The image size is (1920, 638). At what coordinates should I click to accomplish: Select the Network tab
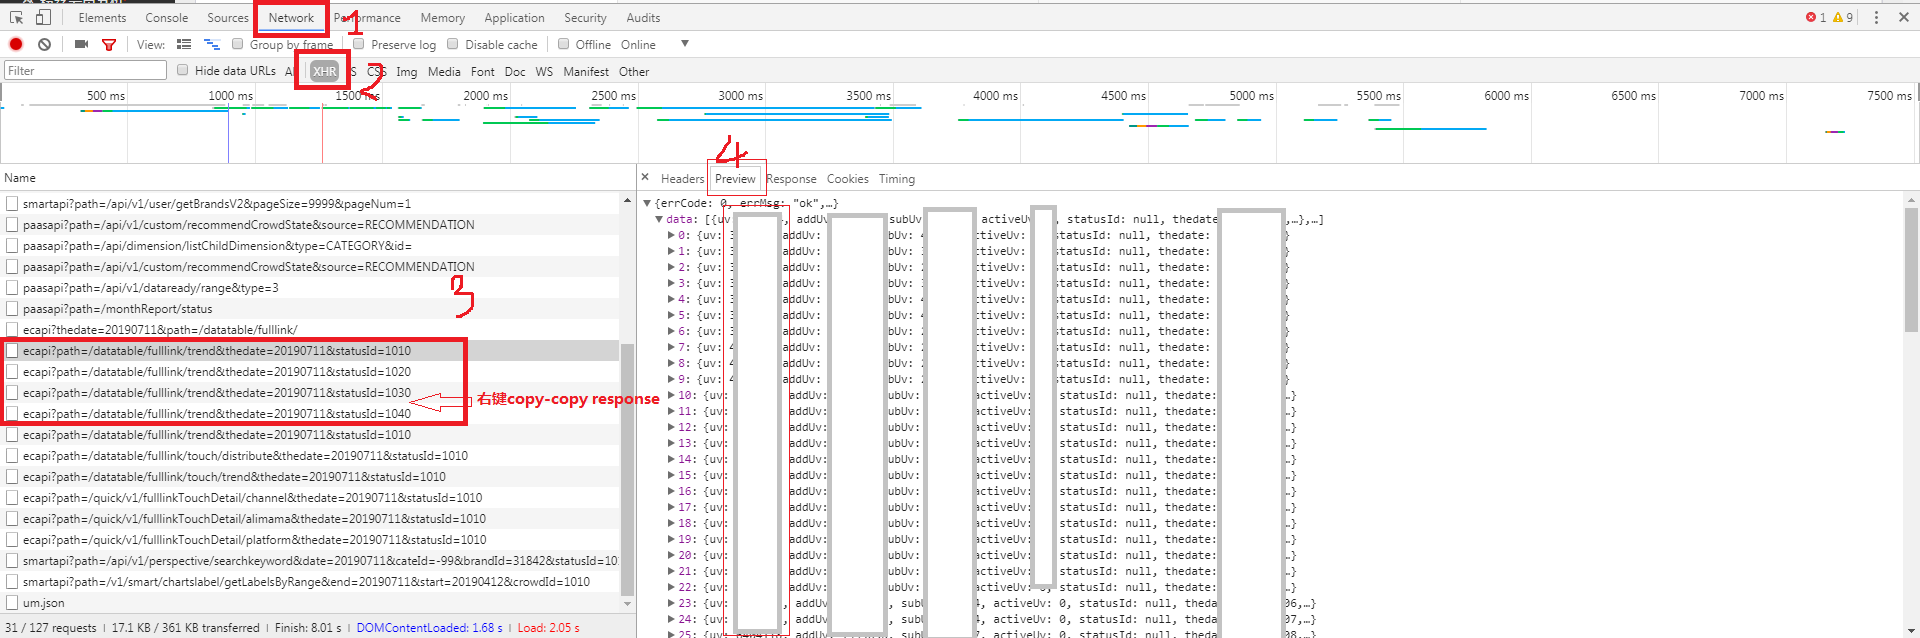291,18
